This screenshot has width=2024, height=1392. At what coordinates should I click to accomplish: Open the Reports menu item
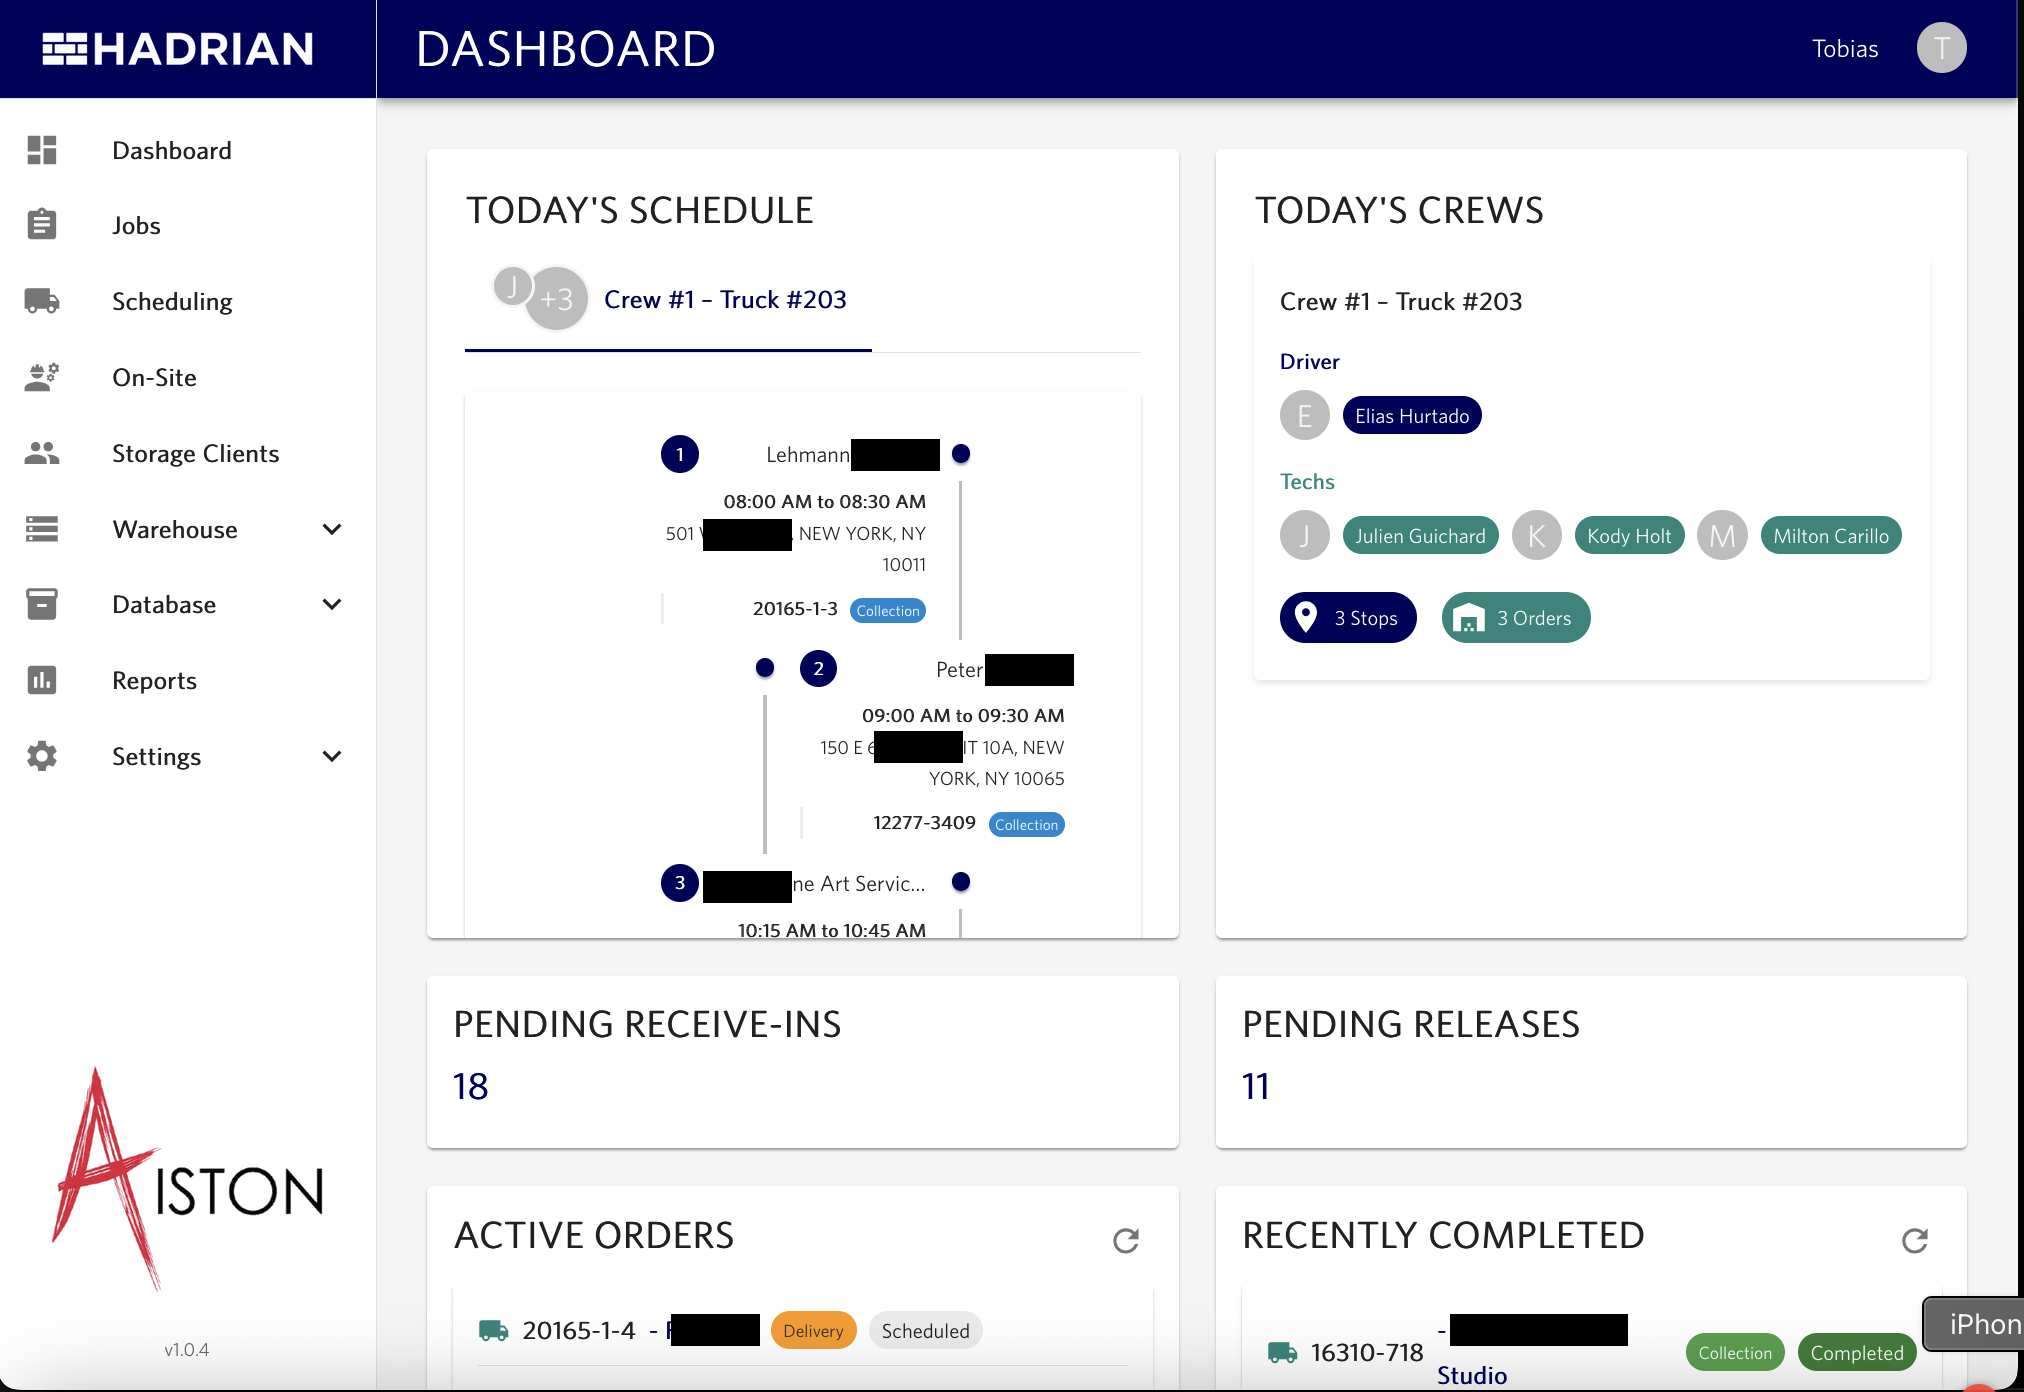click(x=154, y=680)
